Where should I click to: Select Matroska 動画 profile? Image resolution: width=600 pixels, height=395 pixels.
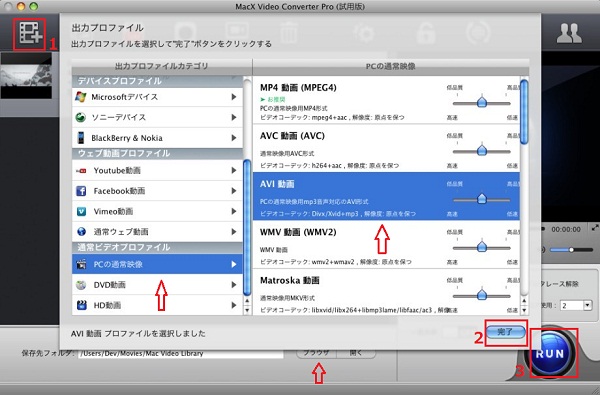[386, 292]
